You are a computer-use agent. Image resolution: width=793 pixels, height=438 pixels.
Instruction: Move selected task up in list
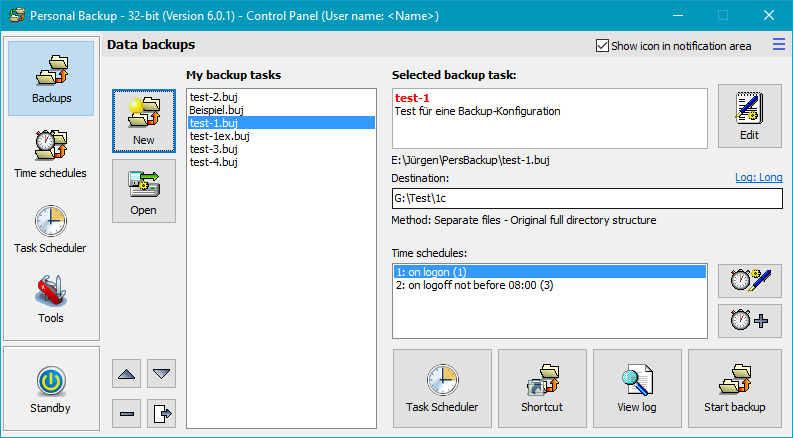click(126, 374)
